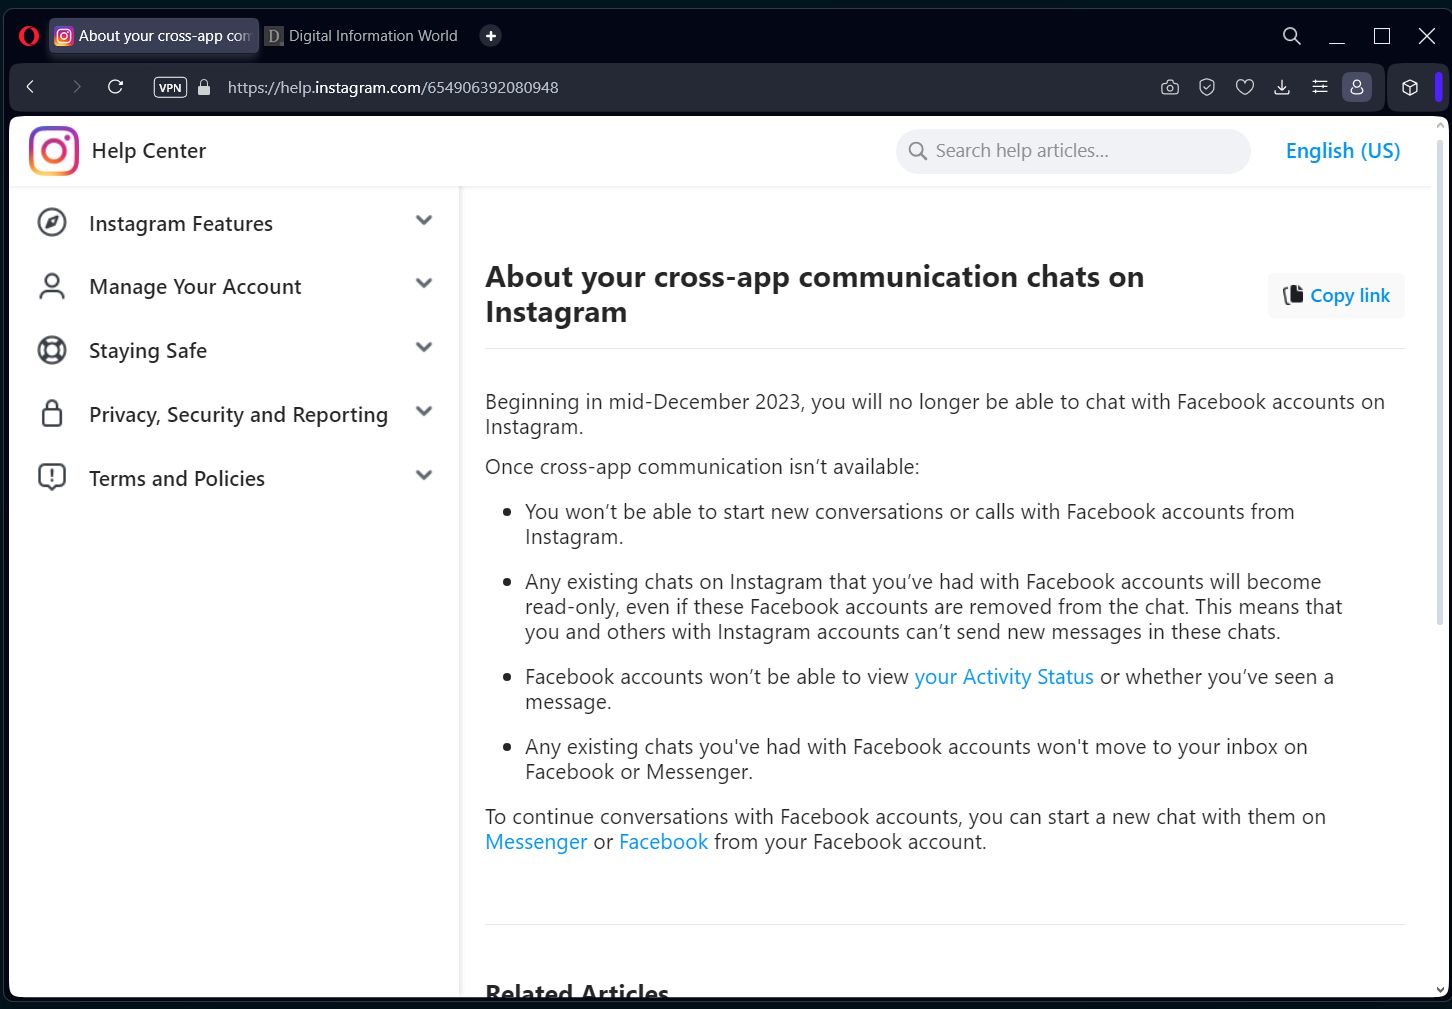Switch to the About your cross-app tab
The height and width of the screenshot is (1009, 1452).
coord(154,36)
